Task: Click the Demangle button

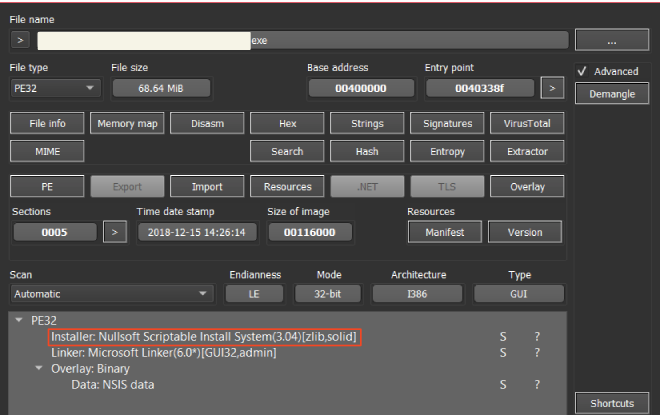Action: click(x=612, y=93)
